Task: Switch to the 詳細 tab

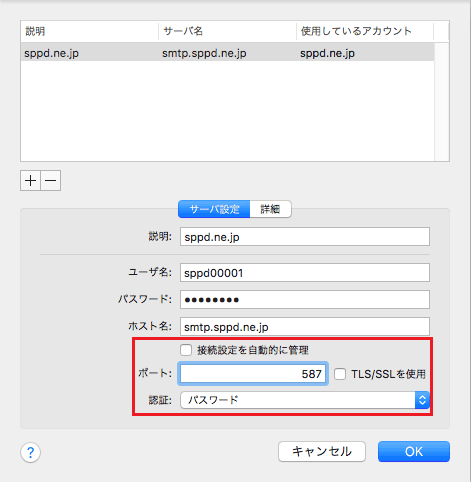Action: 270,209
